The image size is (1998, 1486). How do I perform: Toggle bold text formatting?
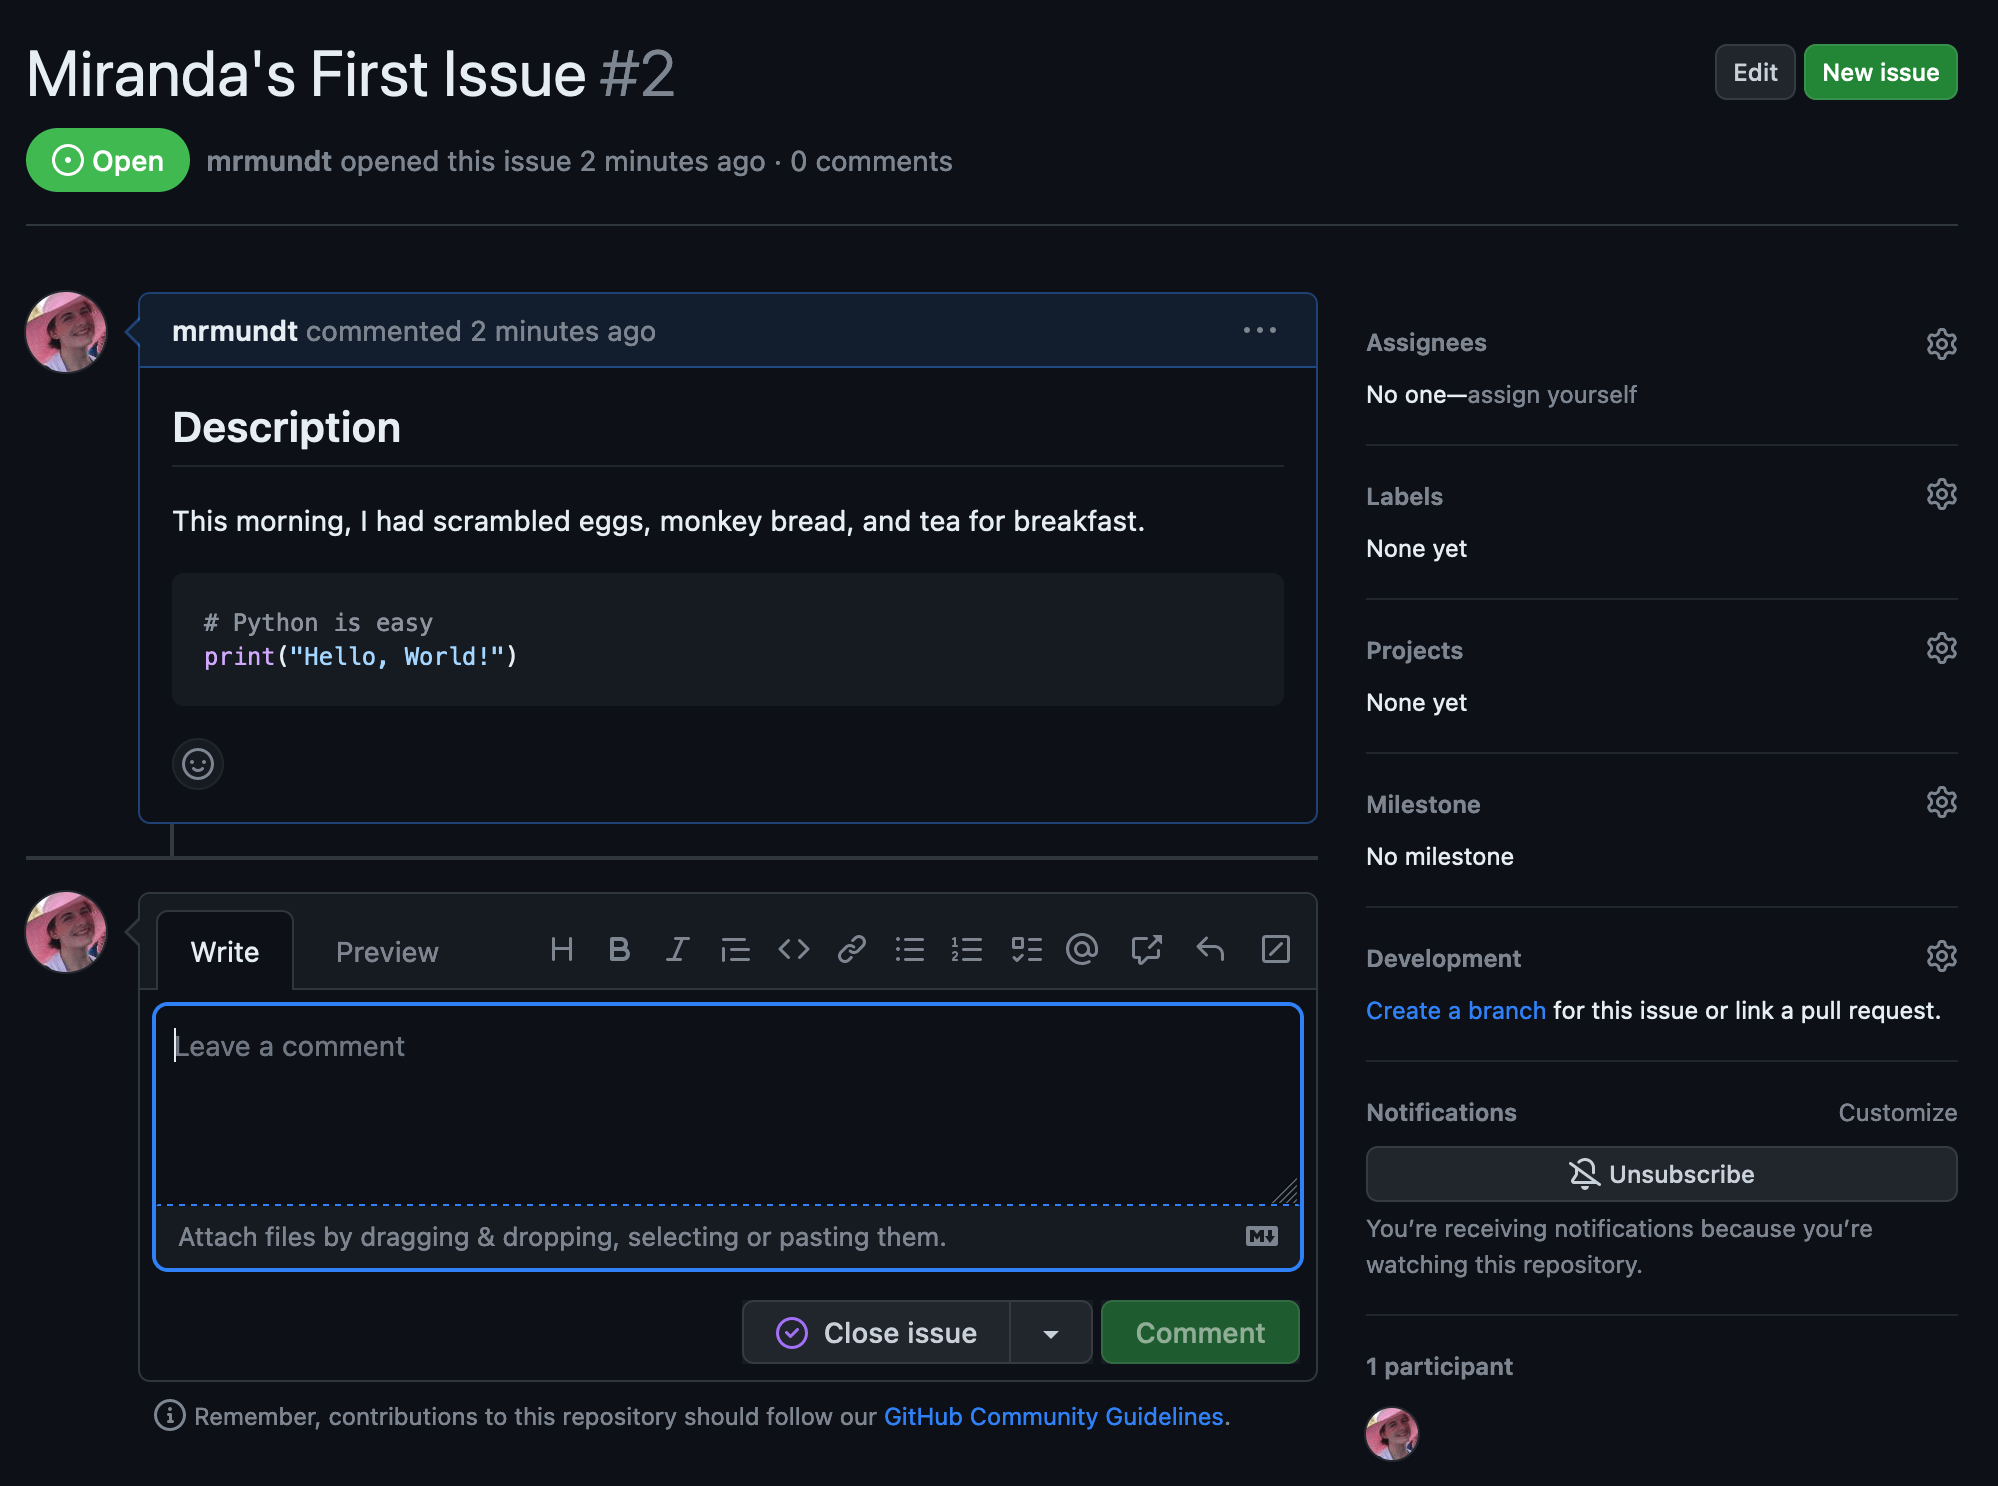(619, 949)
